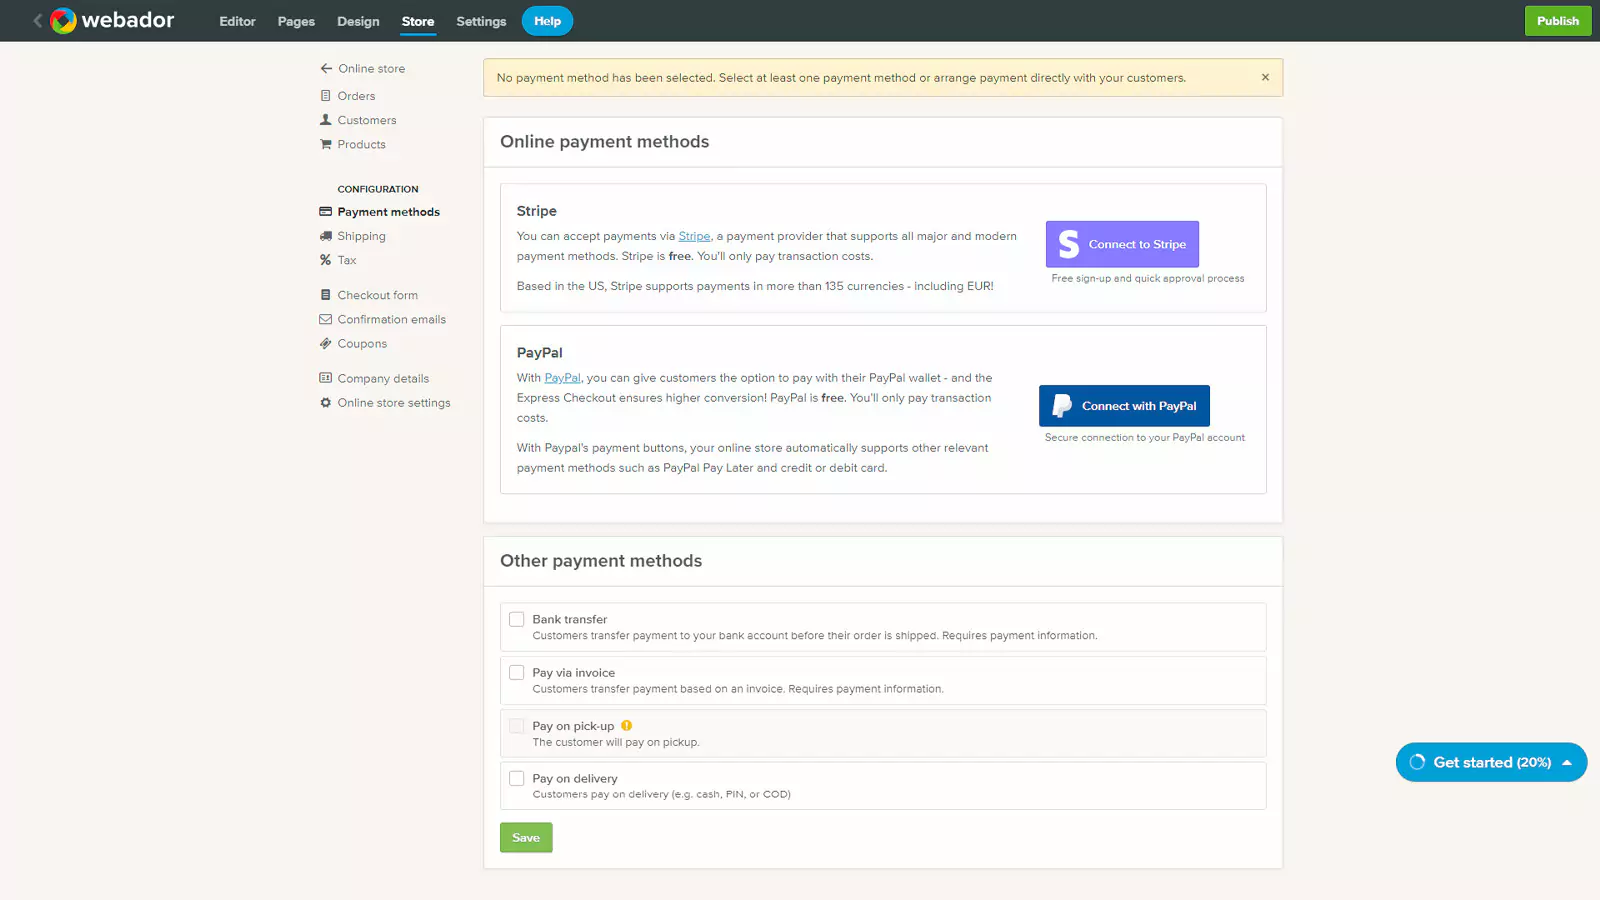
Task: Click the progress circle icon in Get started
Action: pos(1417,762)
